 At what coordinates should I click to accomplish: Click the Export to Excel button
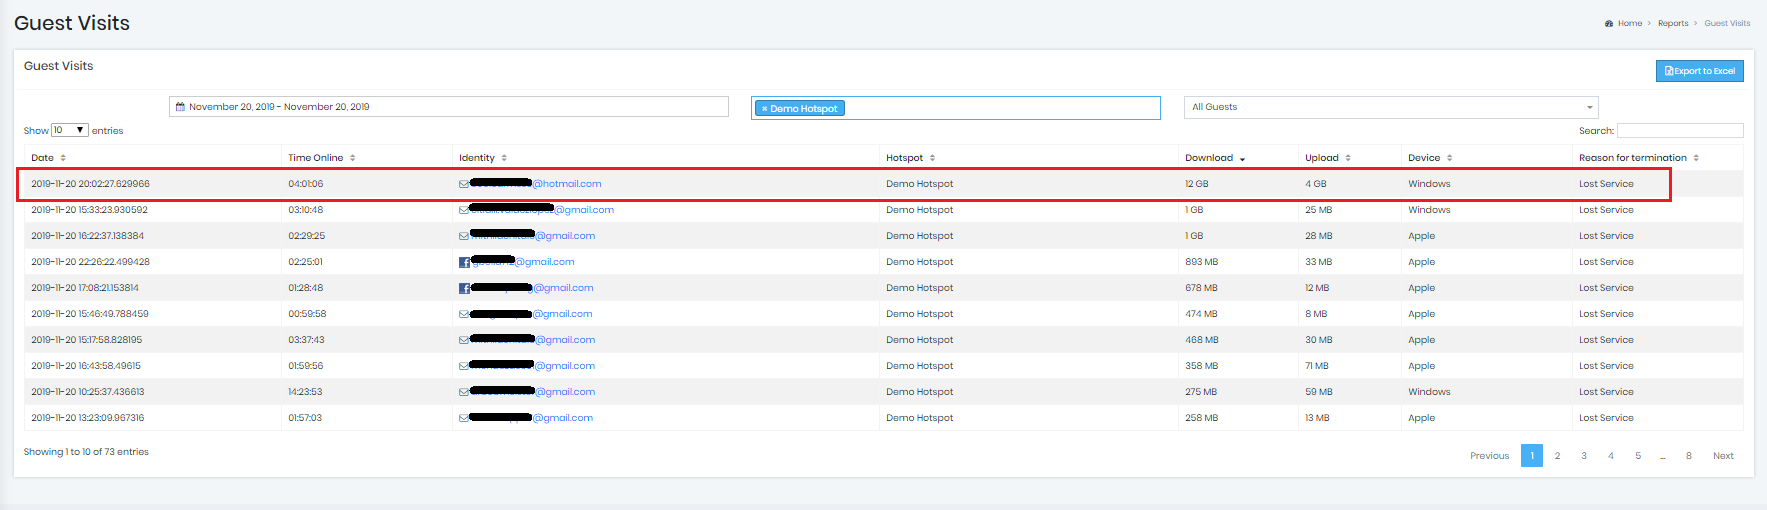[x=1699, y=71]
